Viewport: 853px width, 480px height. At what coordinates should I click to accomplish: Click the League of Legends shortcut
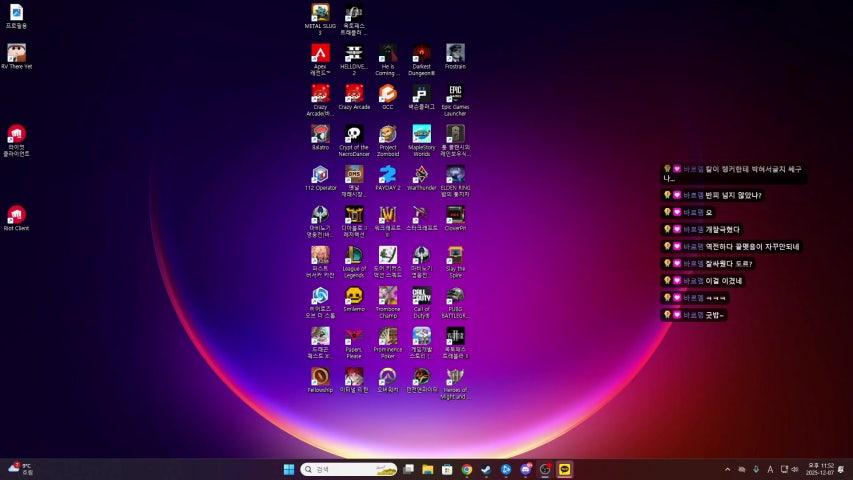click(354, 255)
